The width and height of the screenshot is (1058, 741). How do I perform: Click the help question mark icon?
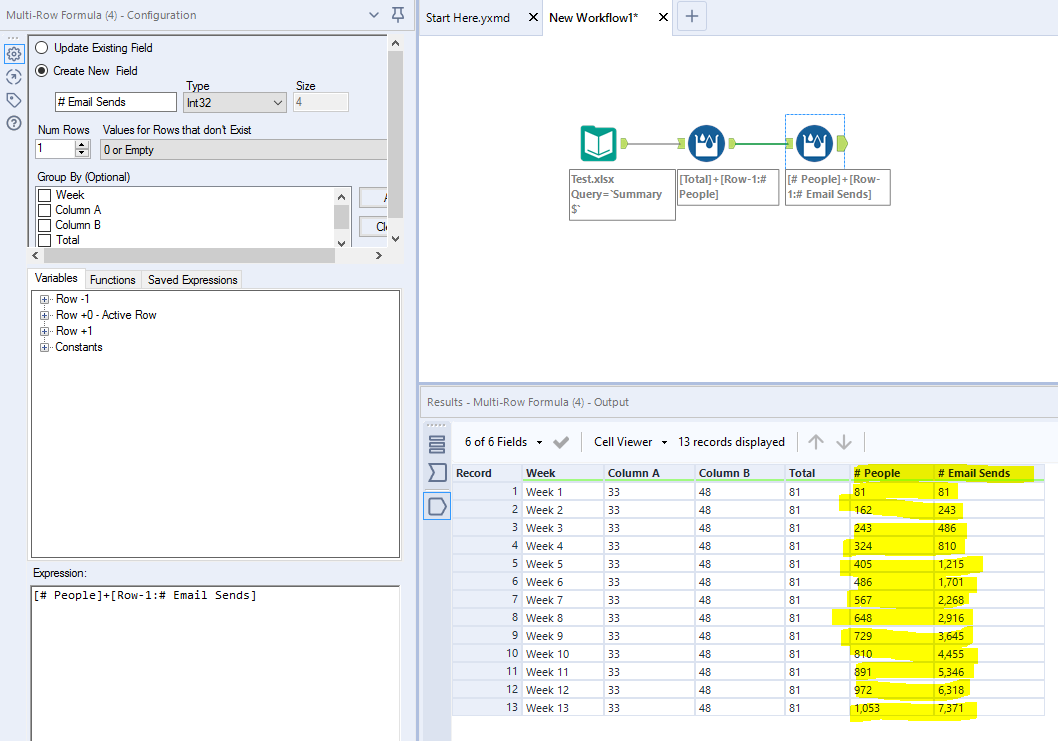tap(14, 123)
